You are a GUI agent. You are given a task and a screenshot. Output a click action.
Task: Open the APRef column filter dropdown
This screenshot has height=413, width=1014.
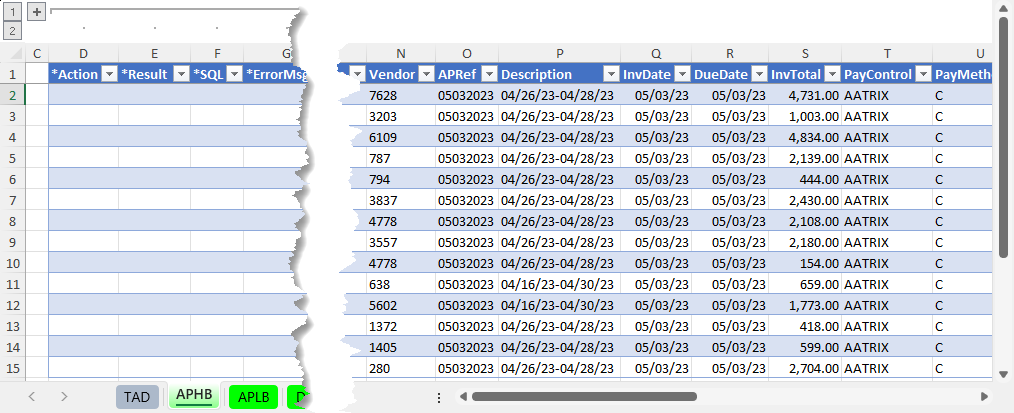pyautogui.click(x=490, y=74)
